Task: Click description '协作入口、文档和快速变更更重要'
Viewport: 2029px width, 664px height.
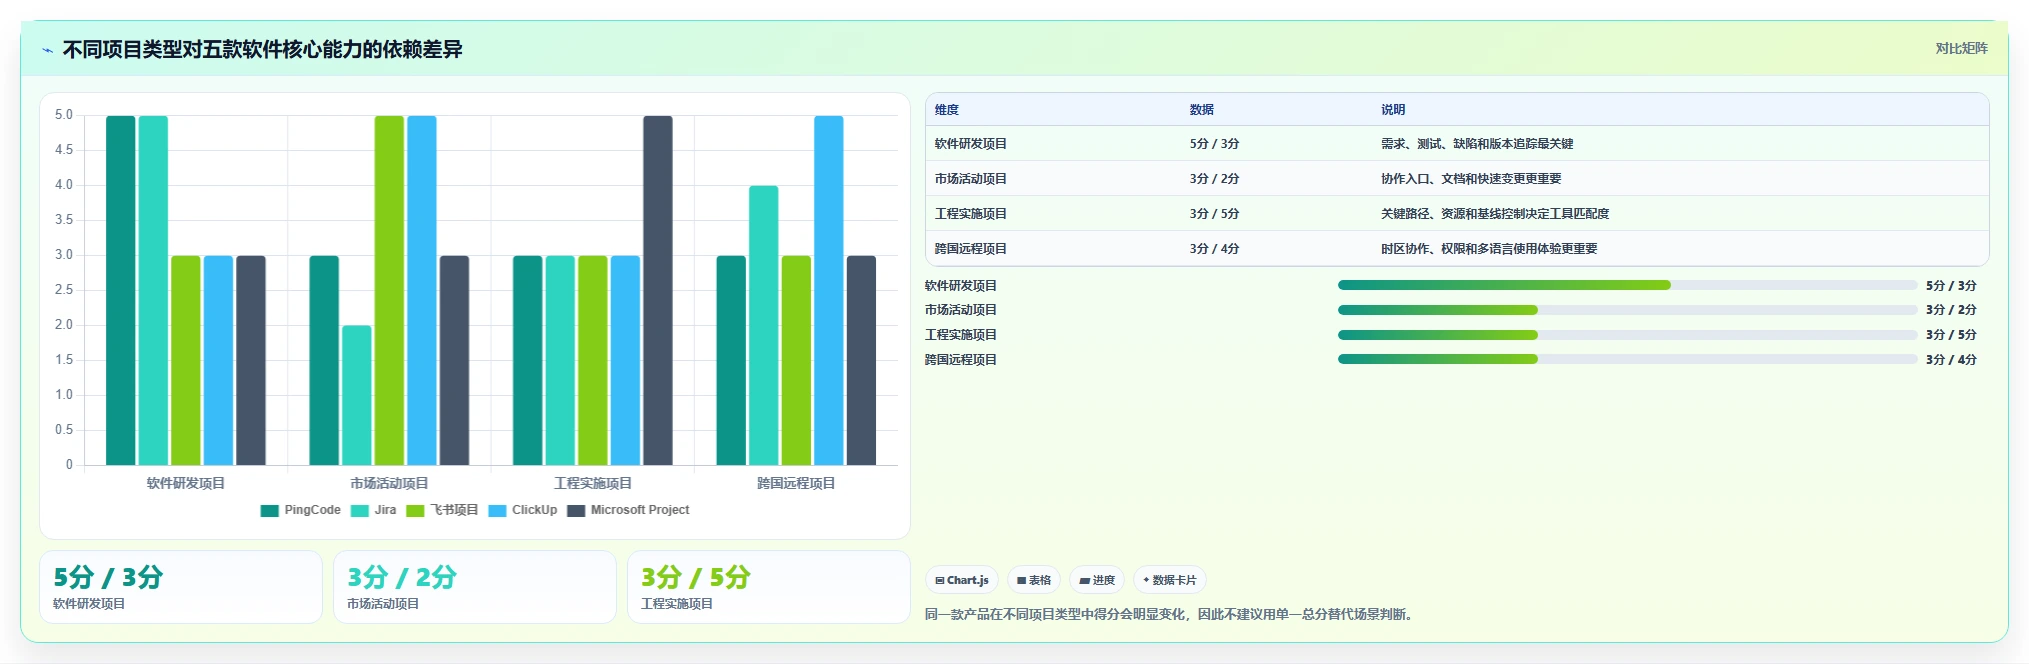Action: click(1471, 179)
